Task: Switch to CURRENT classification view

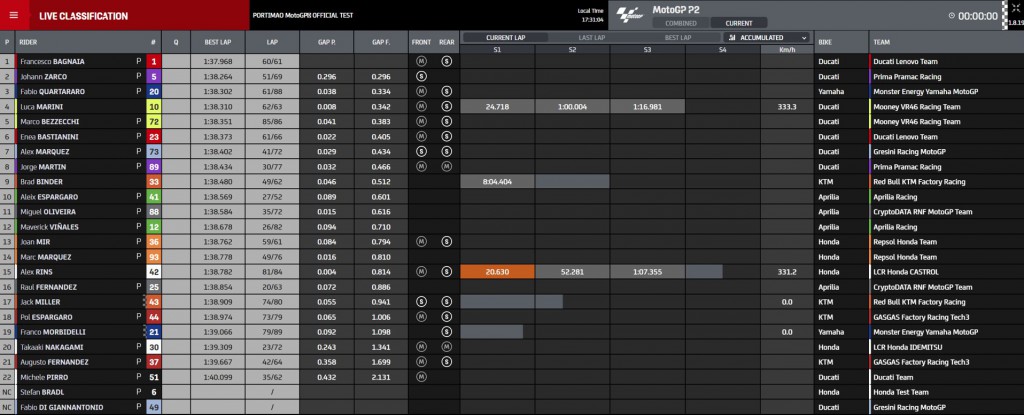Action: [x=739, y=24]
